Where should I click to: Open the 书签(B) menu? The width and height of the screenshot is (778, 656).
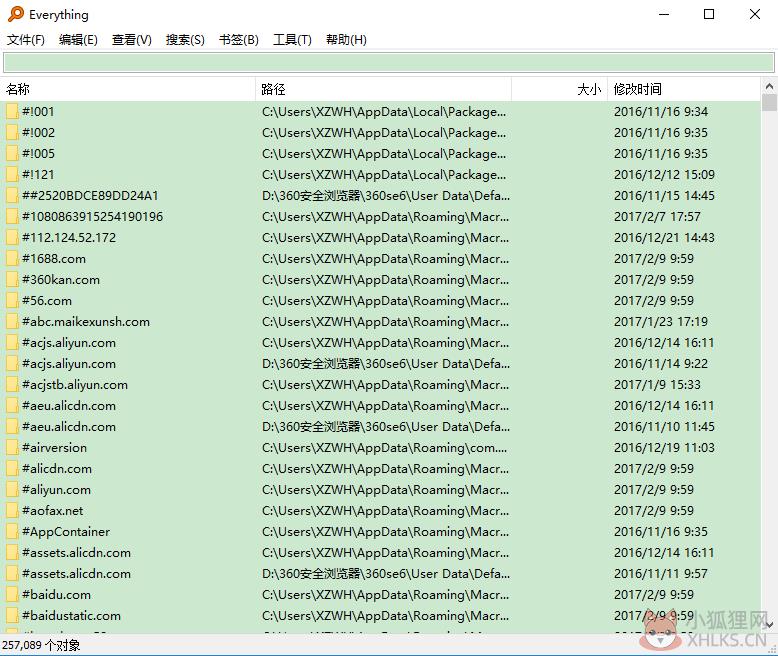pyautogui.click(x=239, y=40)
